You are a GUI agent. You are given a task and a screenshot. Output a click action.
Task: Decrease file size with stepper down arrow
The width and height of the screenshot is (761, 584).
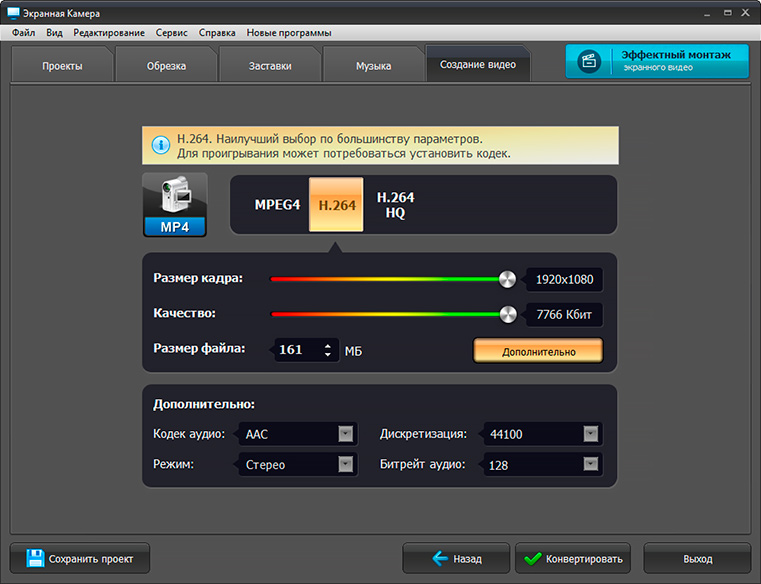coord(328,354)
